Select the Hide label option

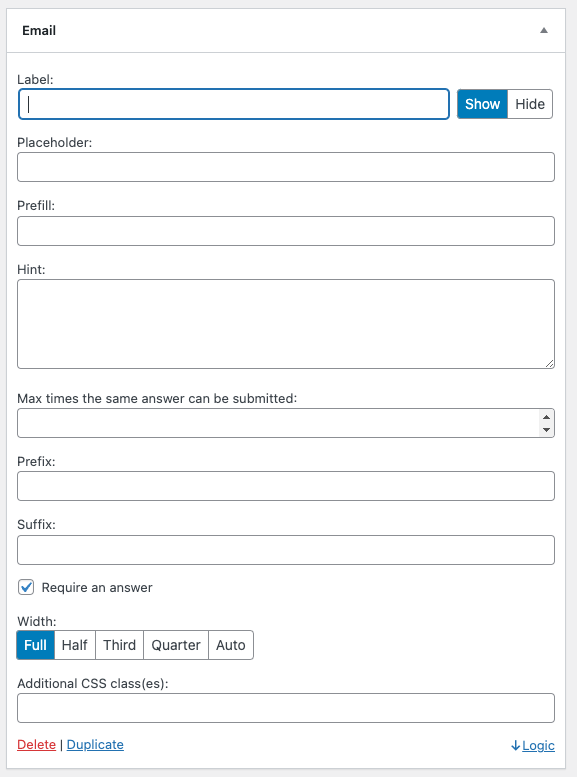[530, 104]
